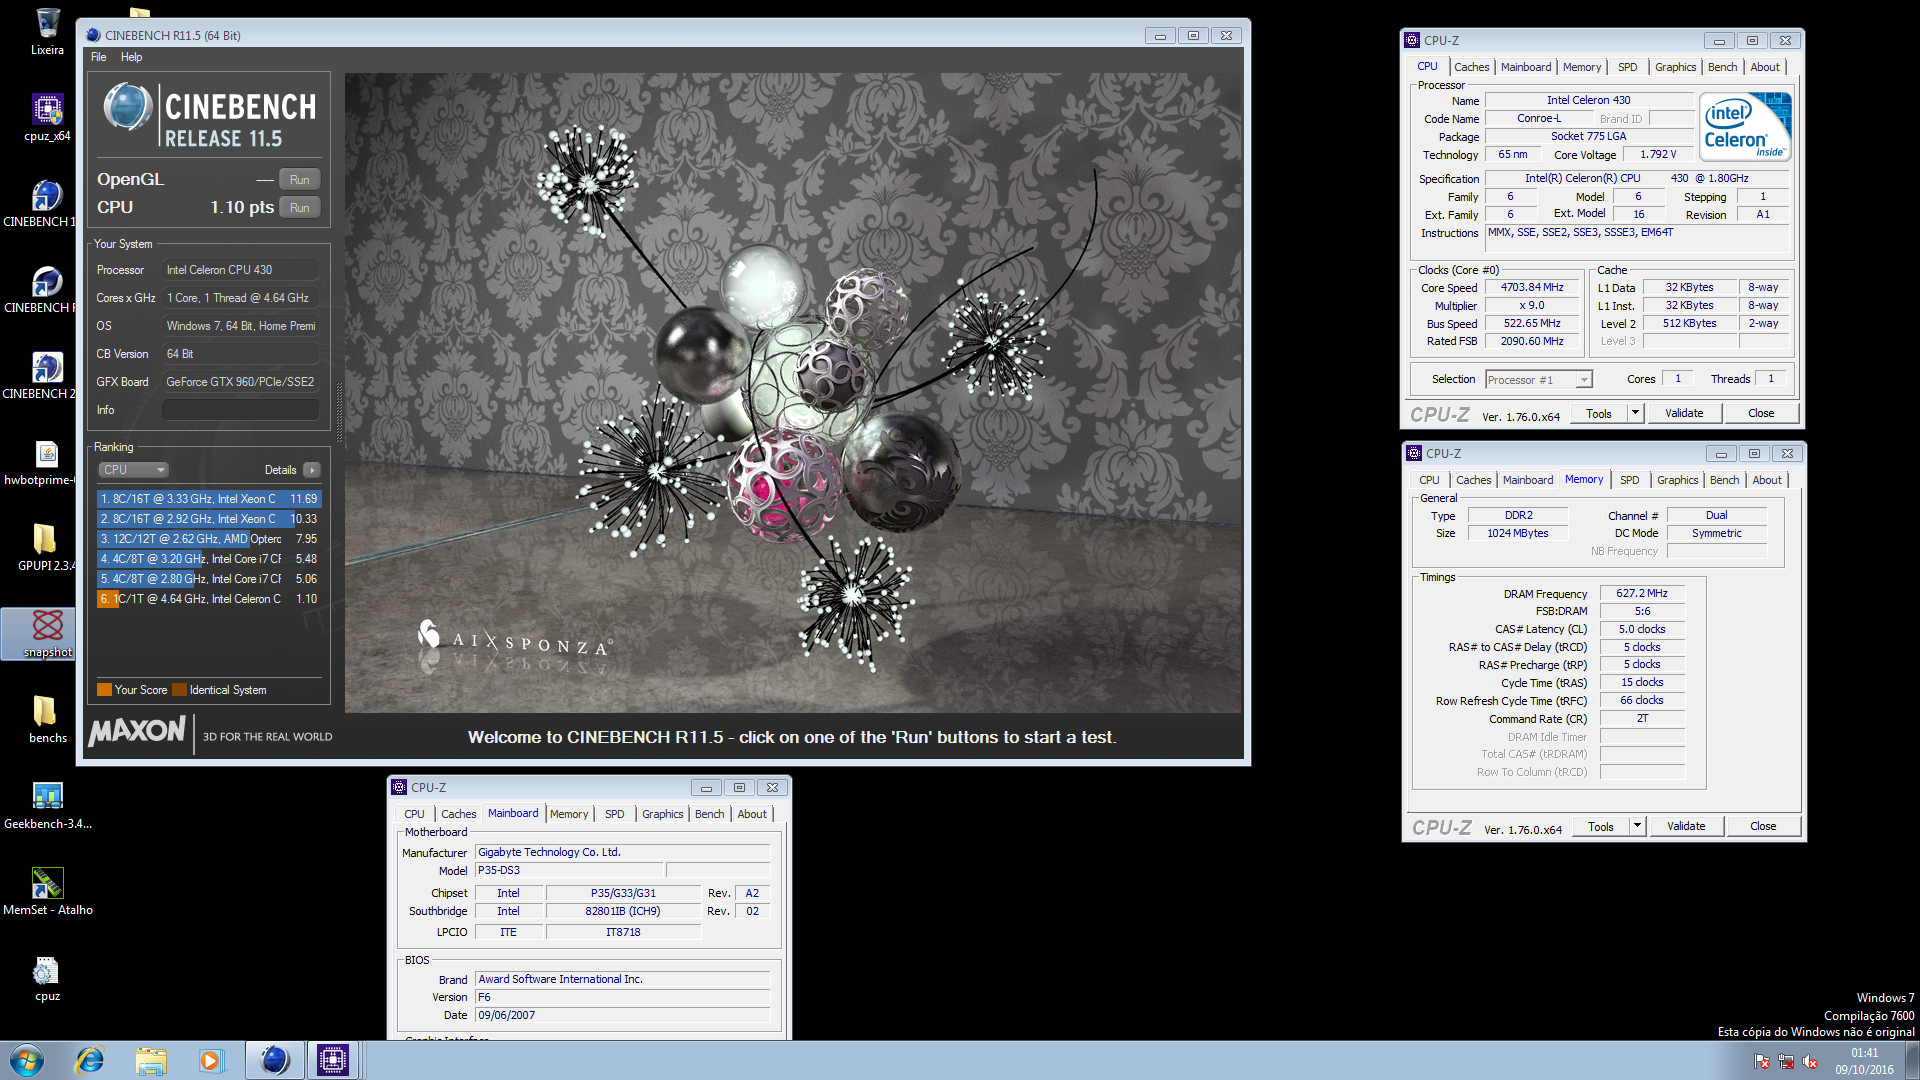This screenshot has height=1080, width=1920.
Task: Select ranking entry 3 AMD Opteron
Action: coord(209,539)
